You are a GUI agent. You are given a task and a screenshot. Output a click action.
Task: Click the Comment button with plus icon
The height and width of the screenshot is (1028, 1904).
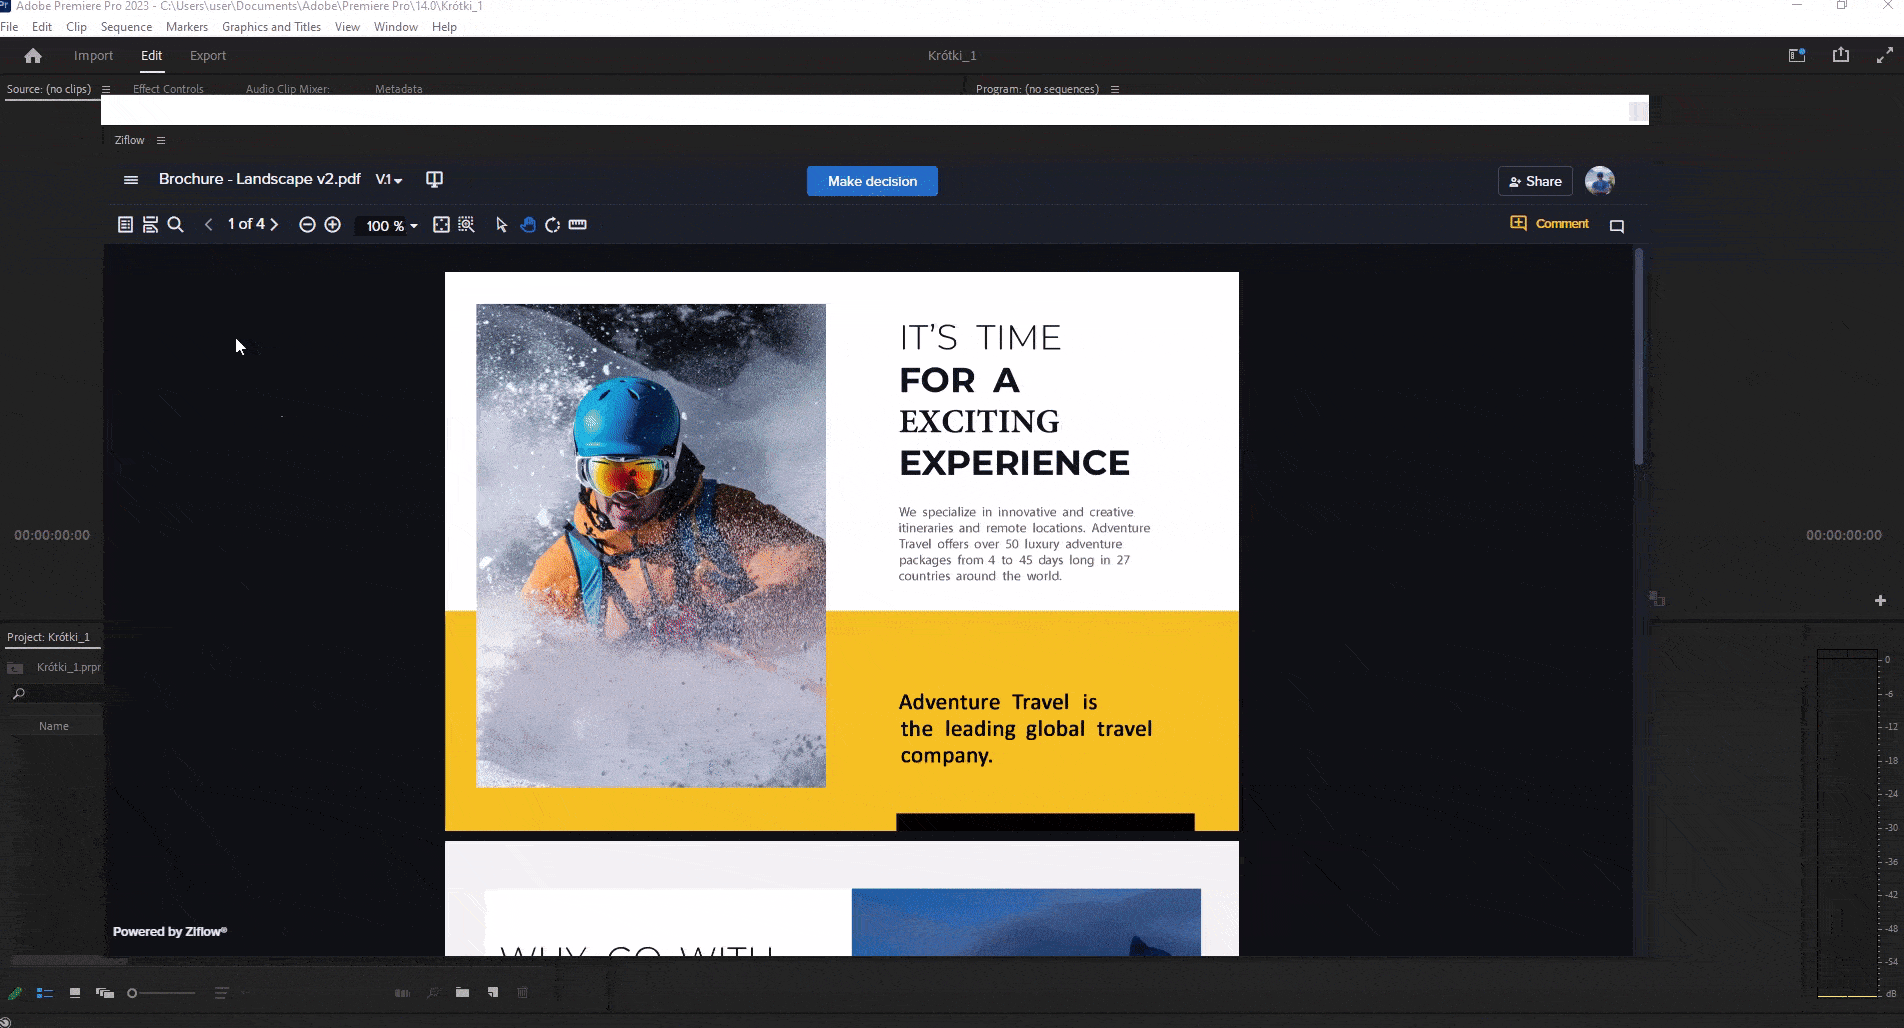1549,223
